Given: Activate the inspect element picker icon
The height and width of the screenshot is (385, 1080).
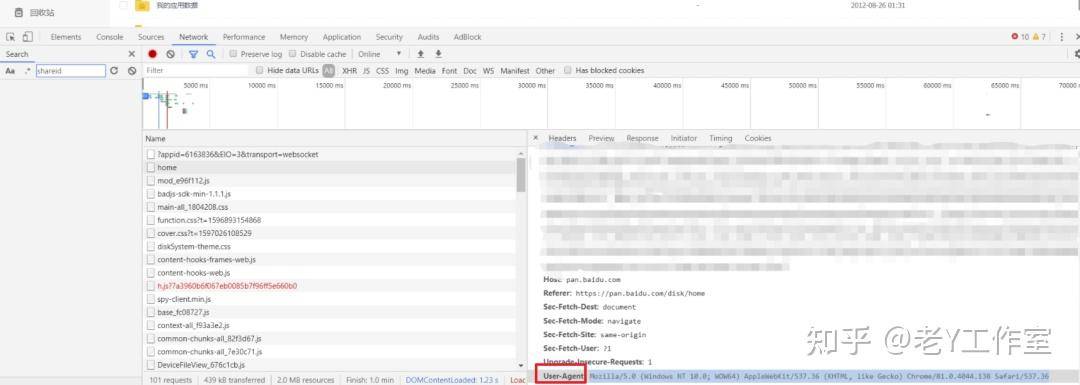Looking at the screenshot, I should pyautogui.click(x=11, y=37).
